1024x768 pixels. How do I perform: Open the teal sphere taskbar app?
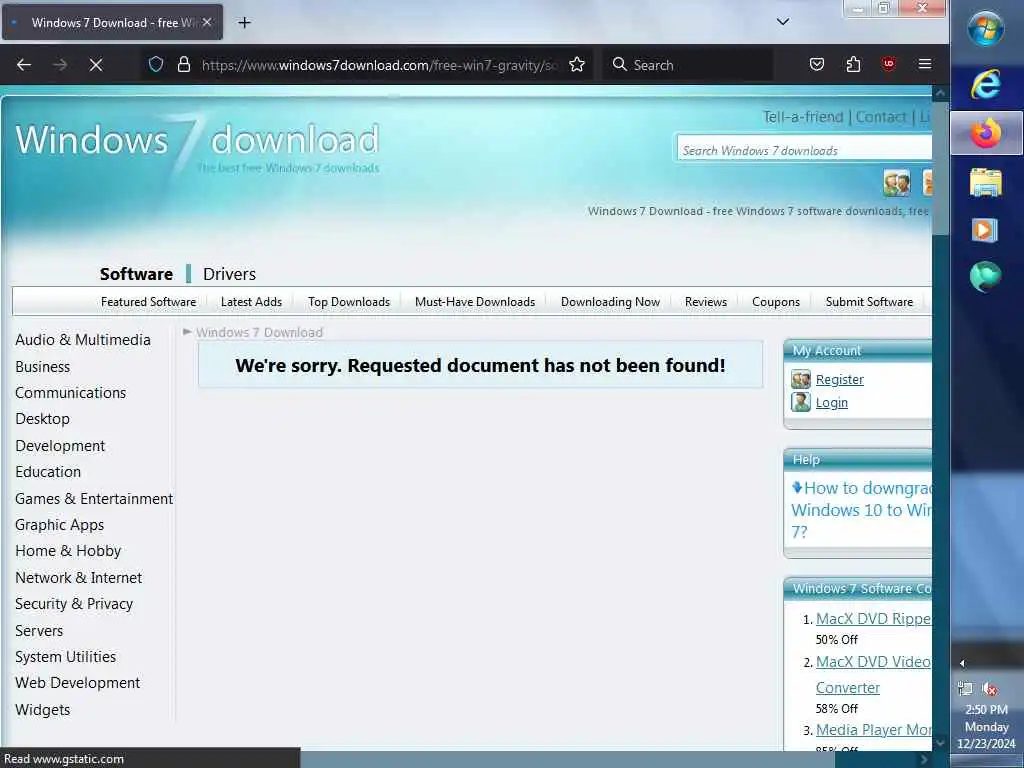[x=985, y=276]
